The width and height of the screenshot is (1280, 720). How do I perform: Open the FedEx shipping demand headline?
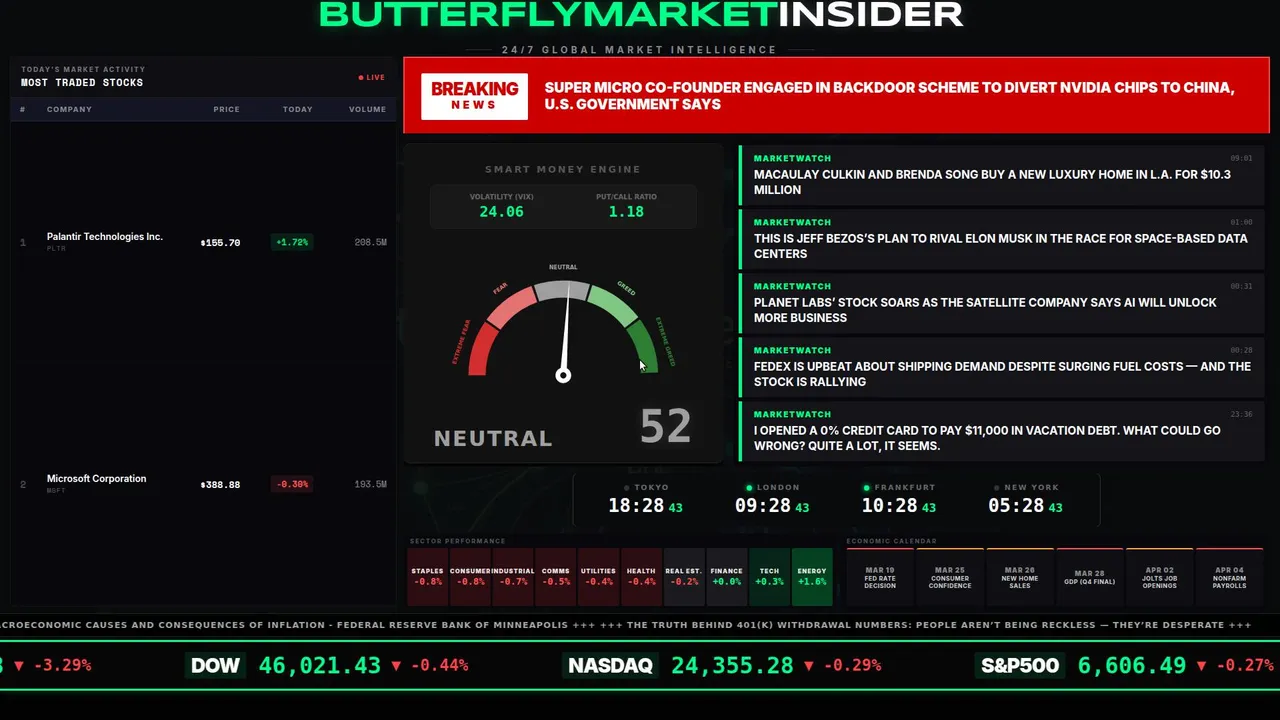pyautogui.click(x=1001, y=366)
